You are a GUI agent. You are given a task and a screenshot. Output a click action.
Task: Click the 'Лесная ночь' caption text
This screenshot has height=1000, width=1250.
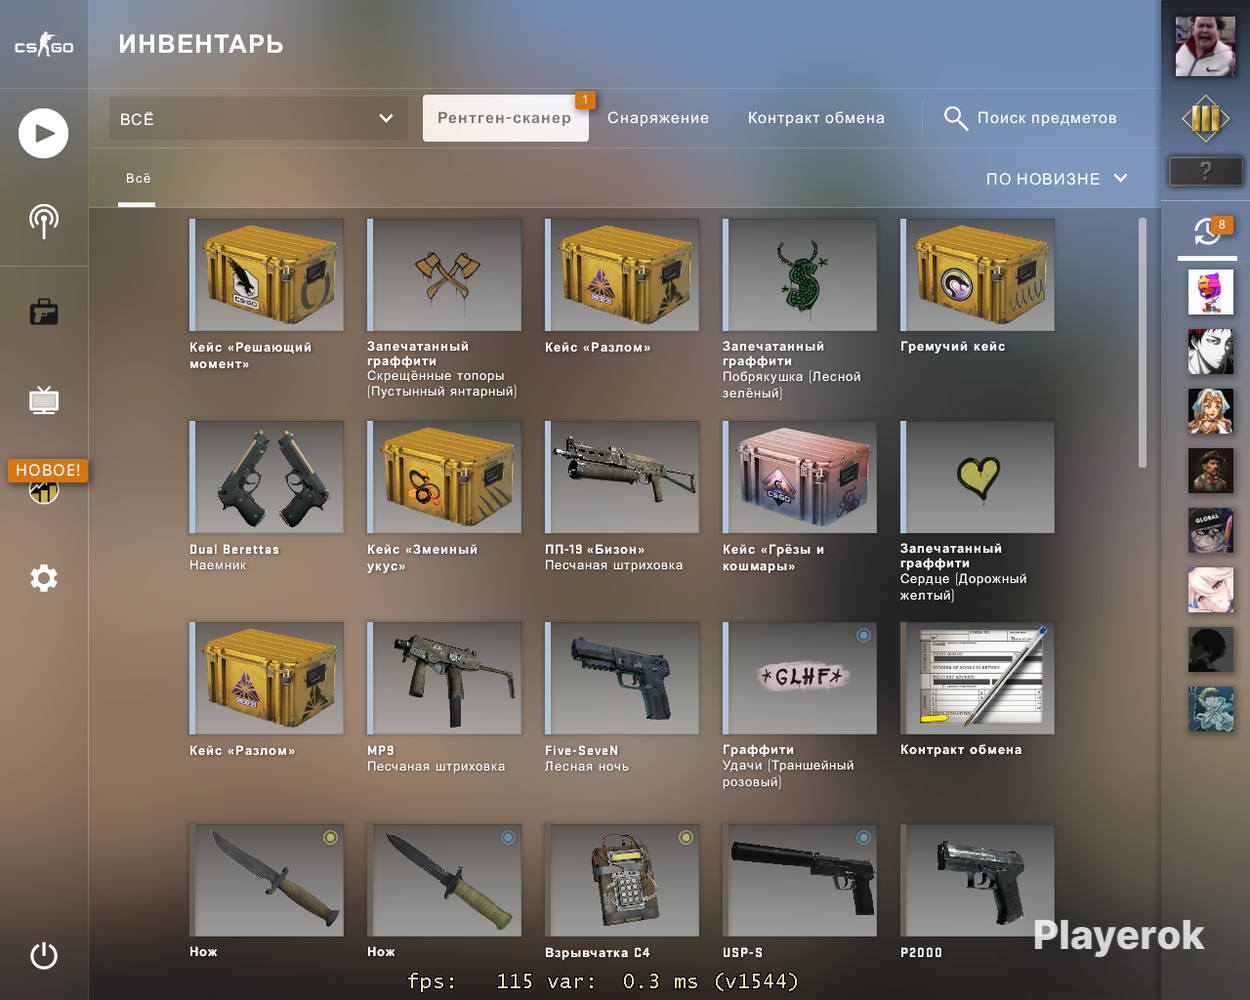click(587, 767)
